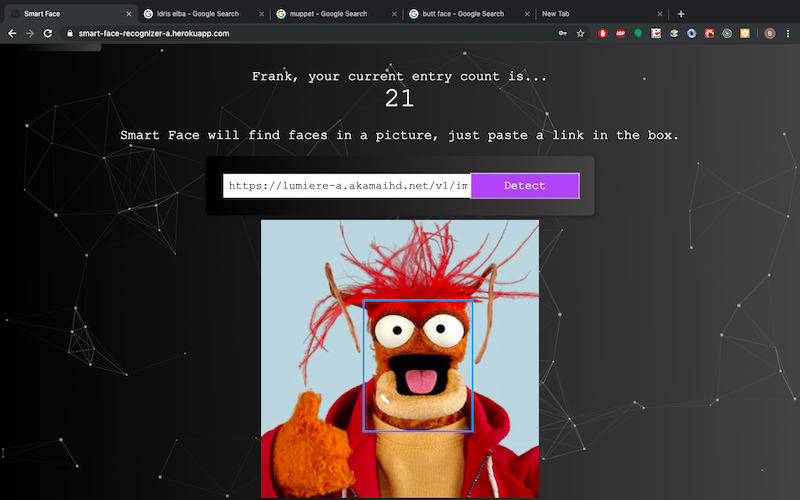Open a new browser tab with plus
Screen dimensions: 800x500
pyautogui.click(x=681, y=14)
